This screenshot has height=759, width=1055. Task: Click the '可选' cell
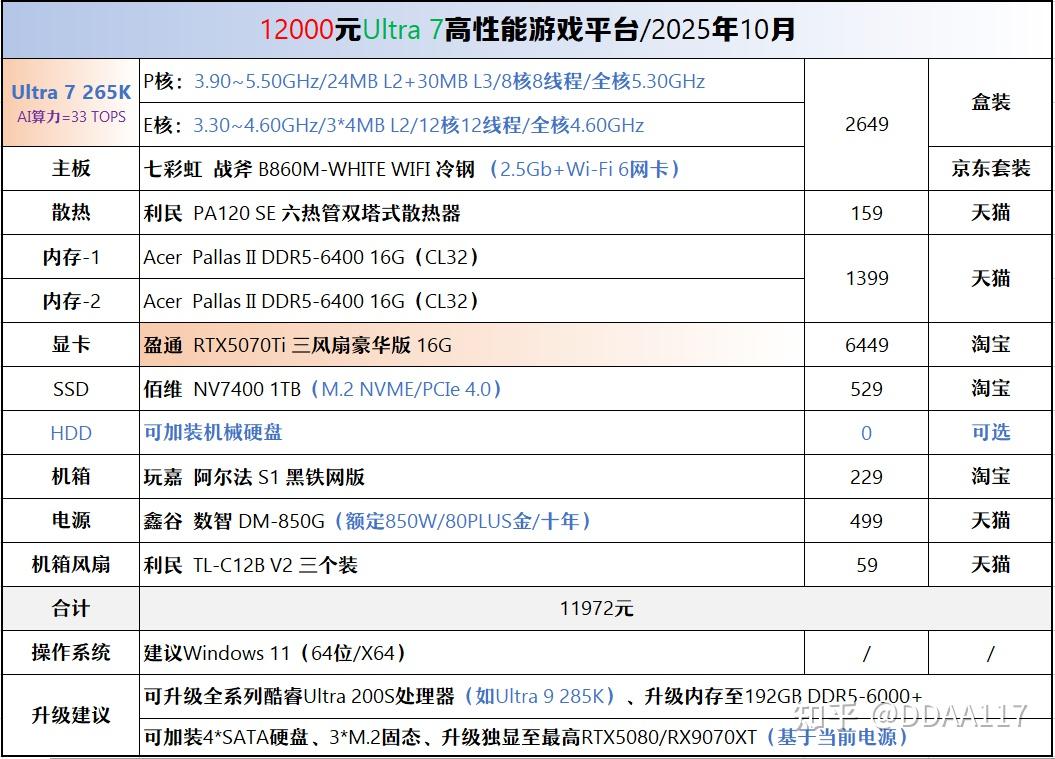[x=990, y=432]
